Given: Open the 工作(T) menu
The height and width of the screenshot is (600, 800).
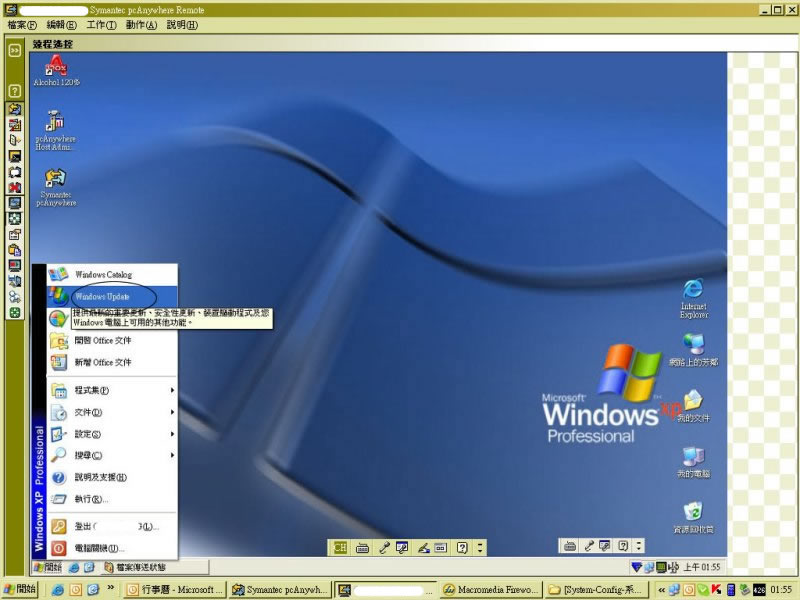Looking at the screenshot, I should point(101,25).
